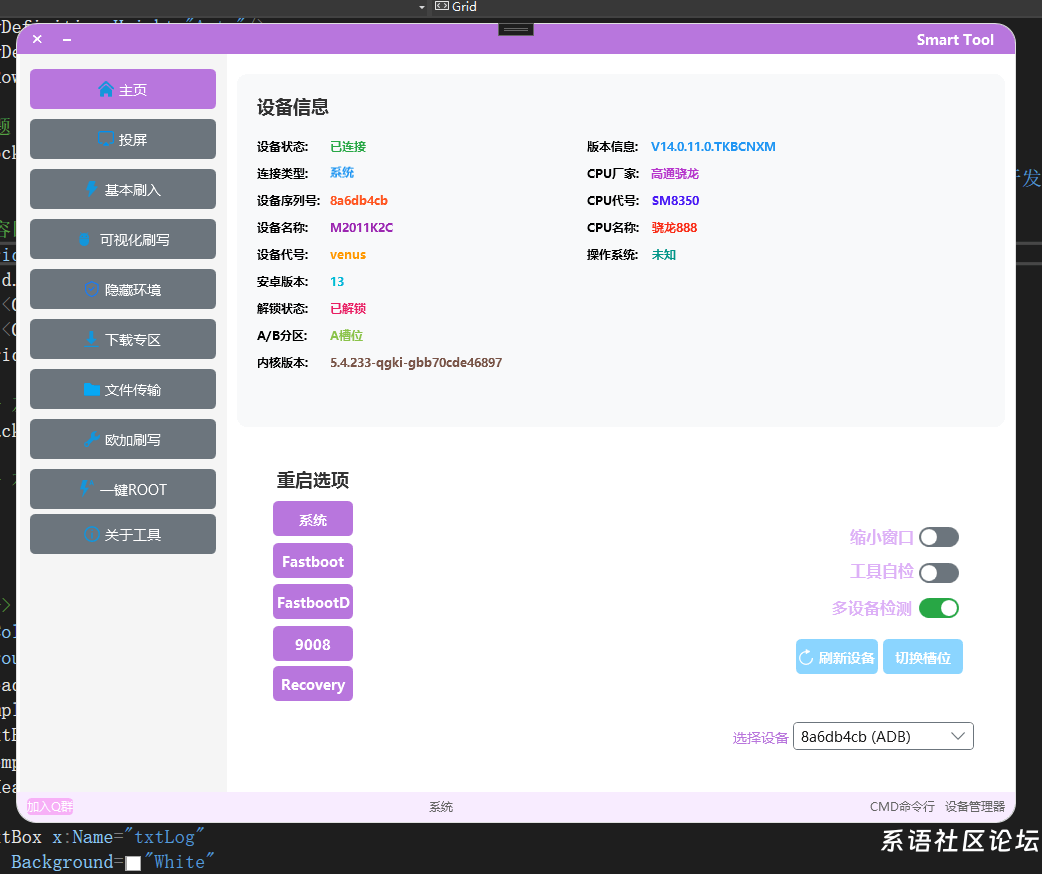This screenshot has width=1042, height=874.
Task: Enable the 缩小窗口 toggle
Action: pos(938,537)
